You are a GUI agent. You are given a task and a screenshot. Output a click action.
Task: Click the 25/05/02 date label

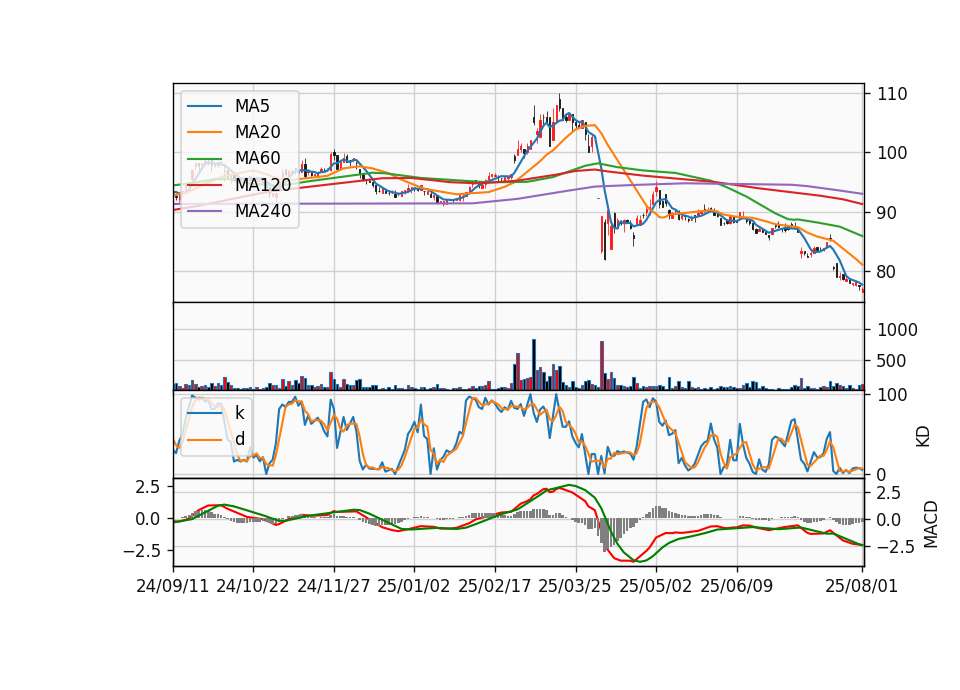click(x=656, y=587)
